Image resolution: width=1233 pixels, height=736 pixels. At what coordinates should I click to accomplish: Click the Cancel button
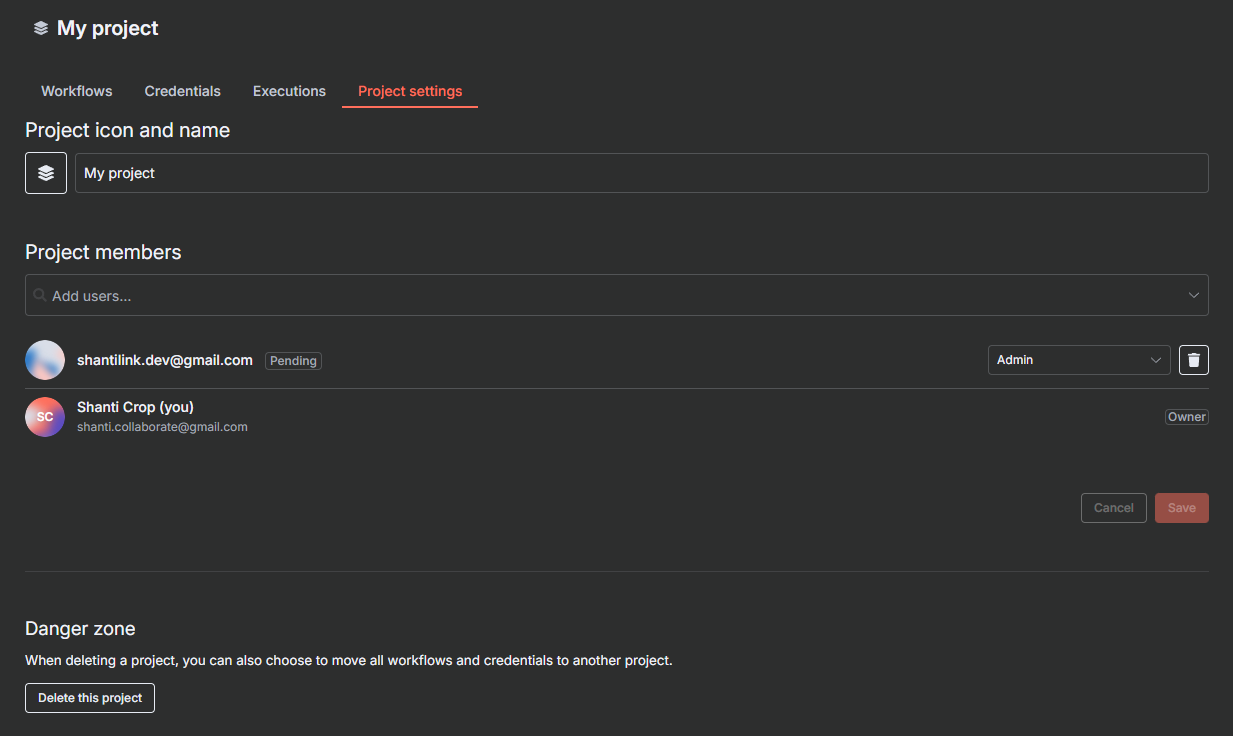(1114, 508)
